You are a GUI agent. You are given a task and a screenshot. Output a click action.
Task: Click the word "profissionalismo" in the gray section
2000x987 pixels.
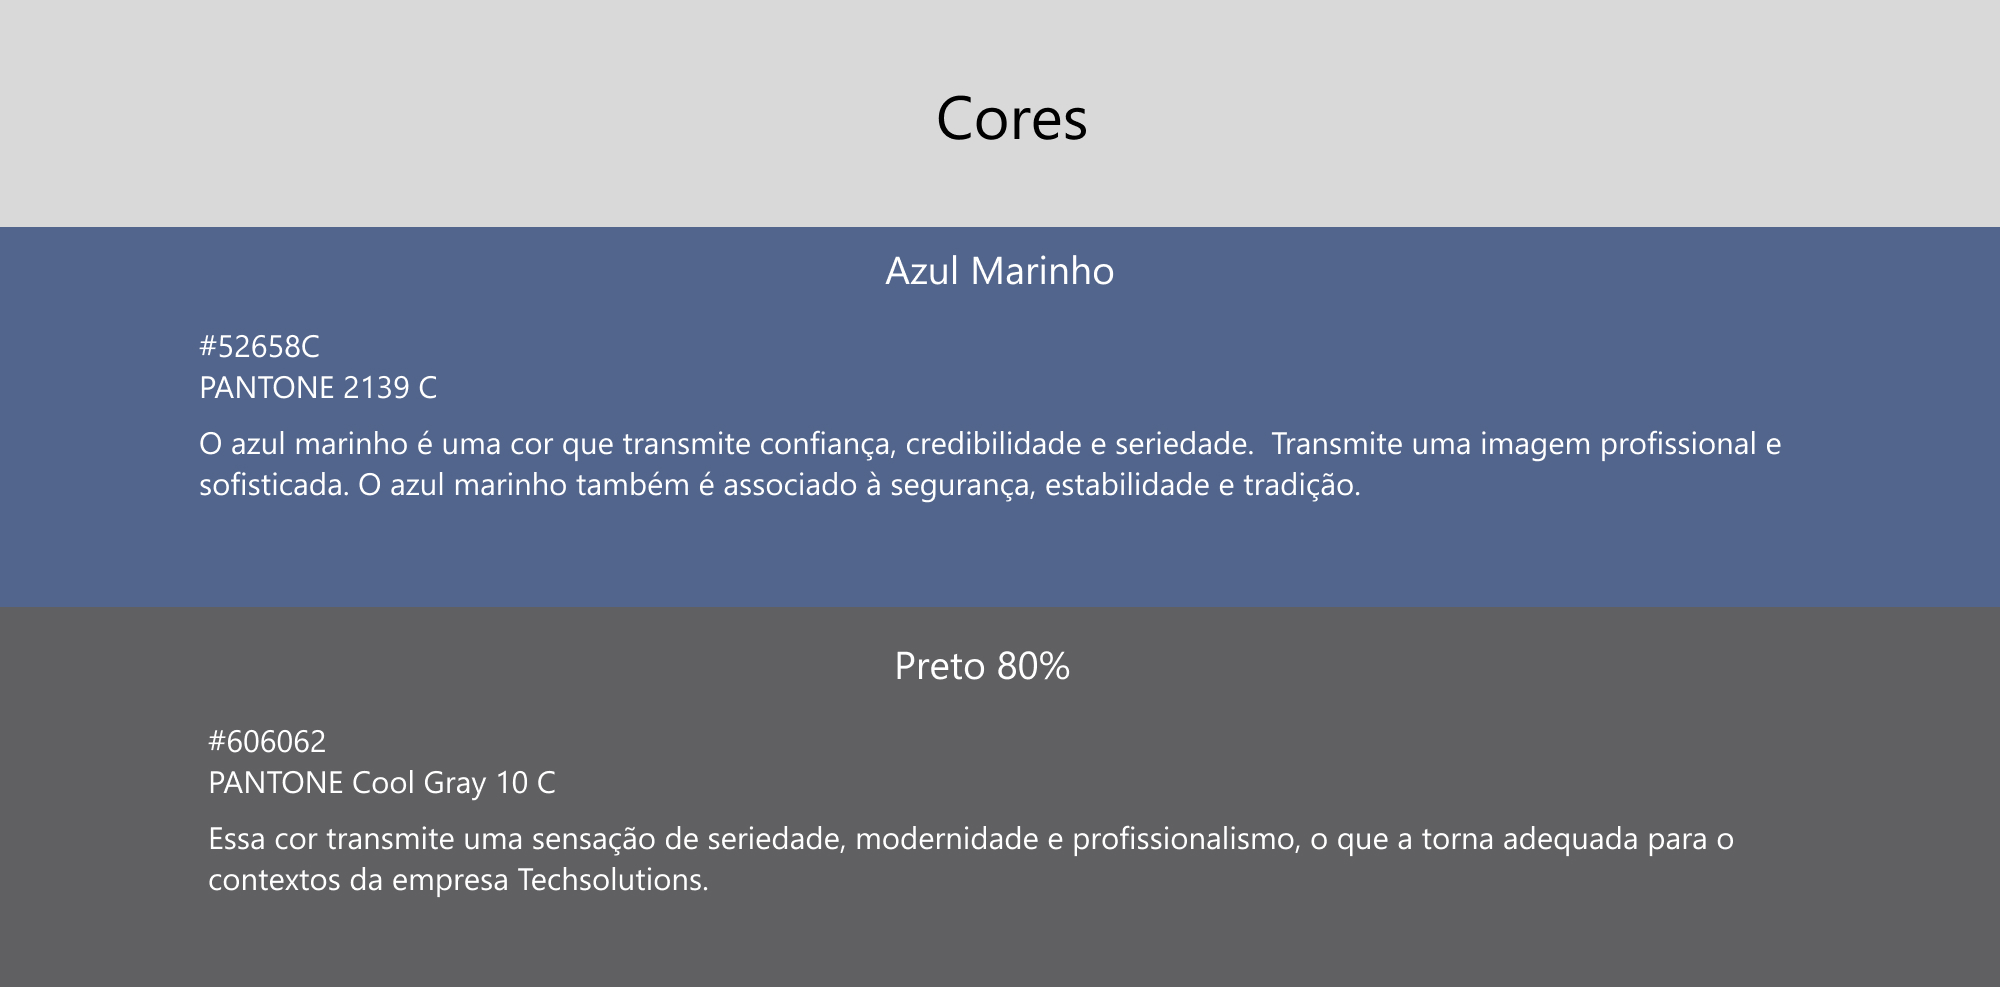1185,839
